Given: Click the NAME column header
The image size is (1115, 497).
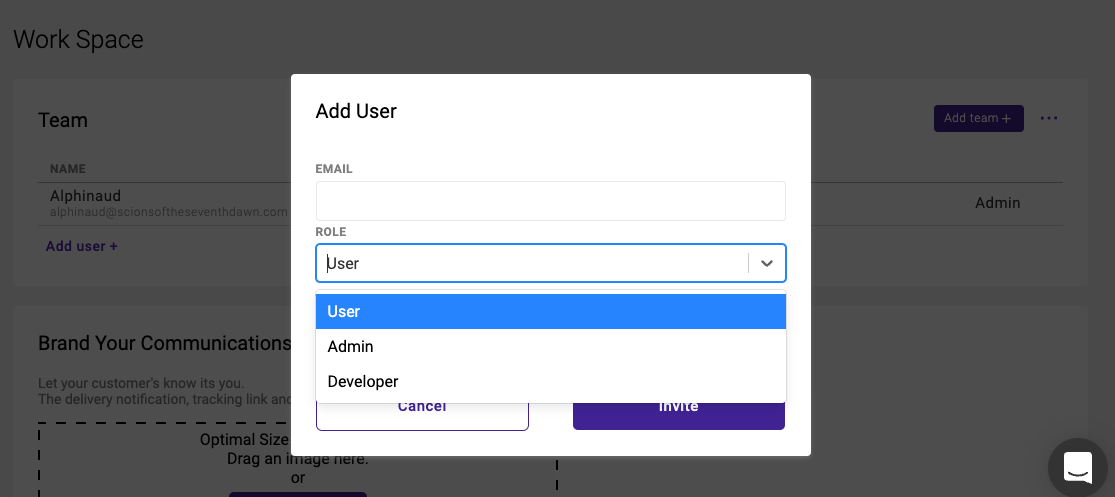Looking at the screenshot, I should point(68,169).
